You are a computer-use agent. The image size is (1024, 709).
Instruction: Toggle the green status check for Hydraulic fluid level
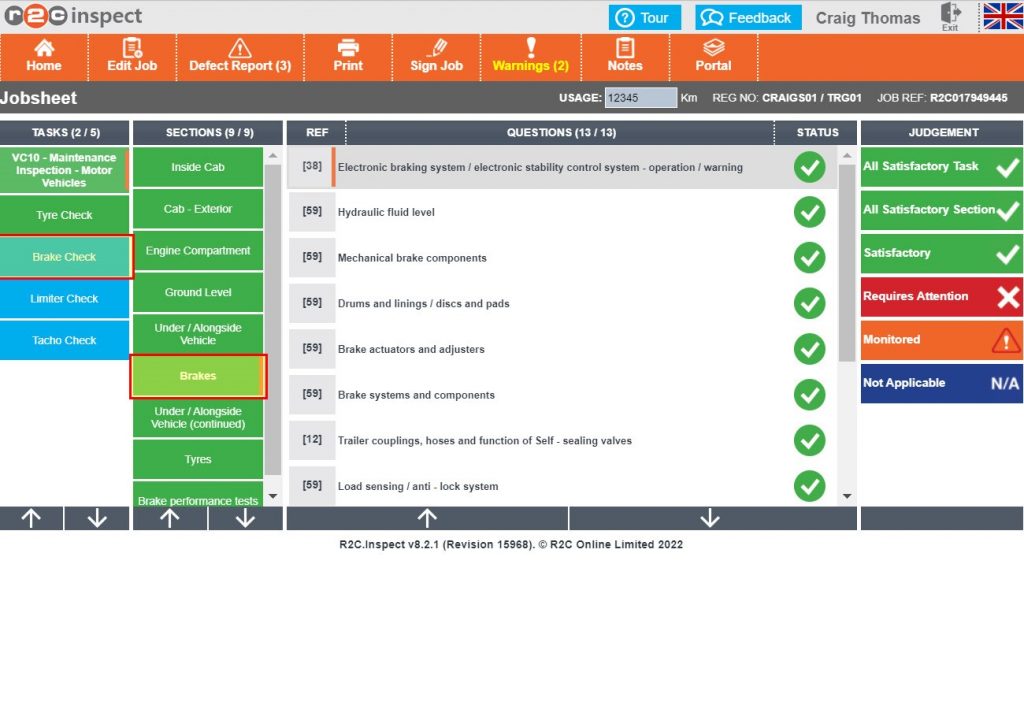(810, 211)
